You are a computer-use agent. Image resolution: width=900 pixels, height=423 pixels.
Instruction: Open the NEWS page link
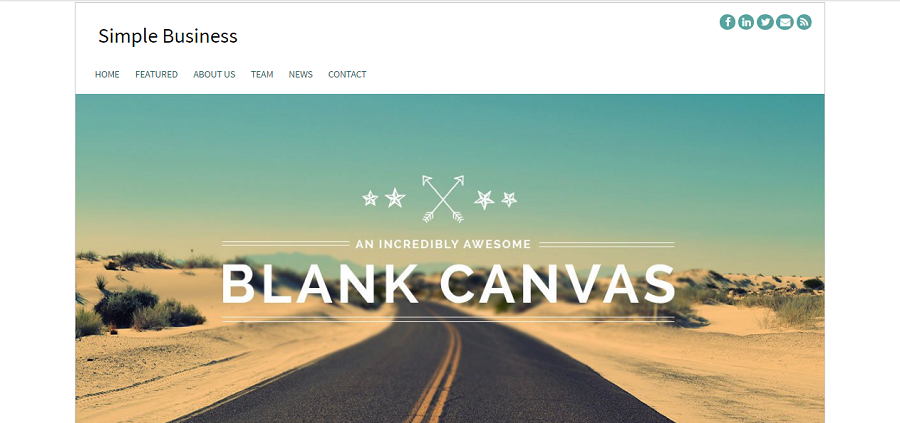[x=301, y=75]
